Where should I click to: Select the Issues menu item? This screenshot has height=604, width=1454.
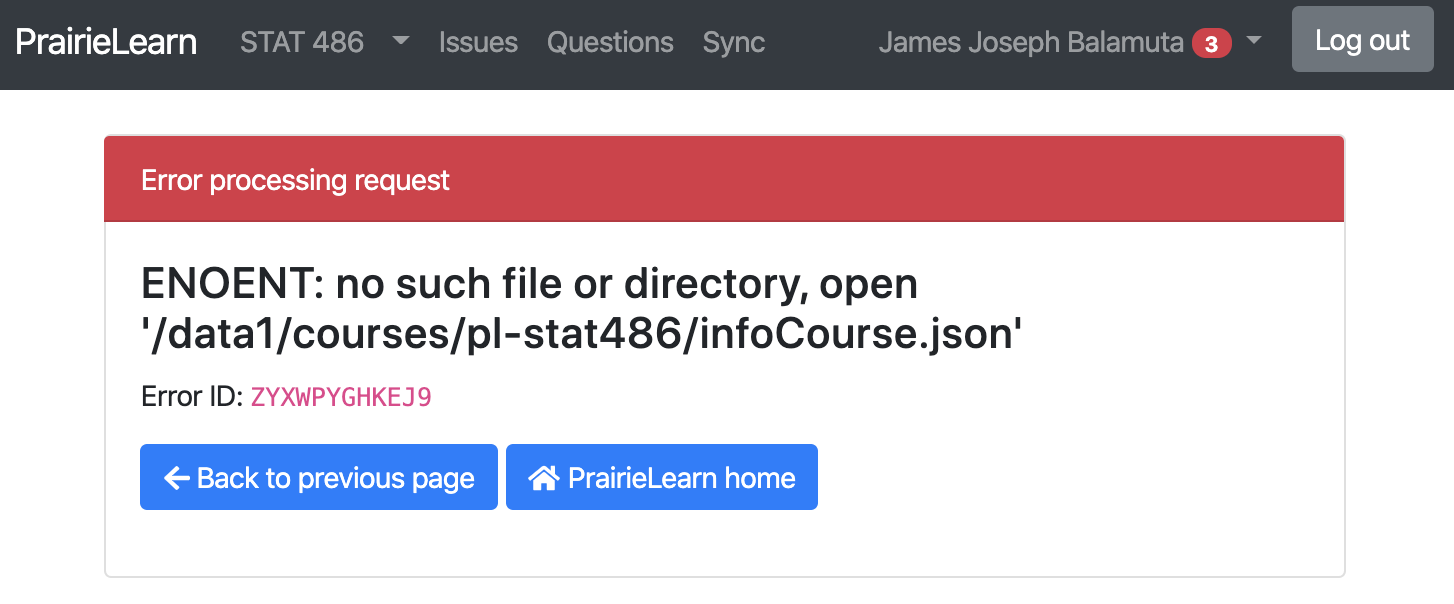[478, 43]
